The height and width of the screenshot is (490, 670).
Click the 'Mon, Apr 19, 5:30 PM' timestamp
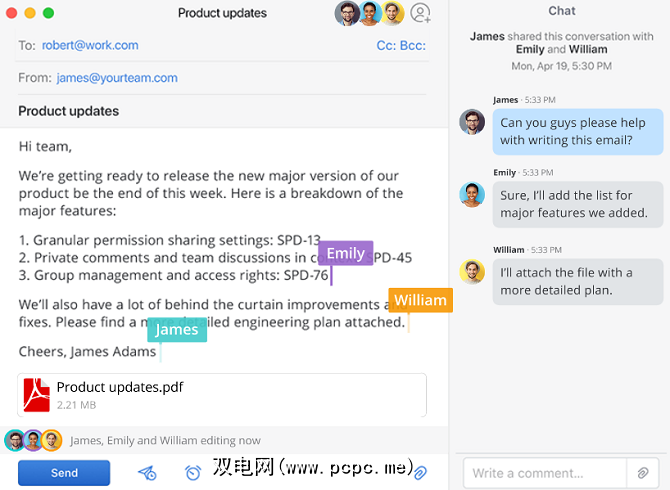pyautogui.click(x=561, y=66)
